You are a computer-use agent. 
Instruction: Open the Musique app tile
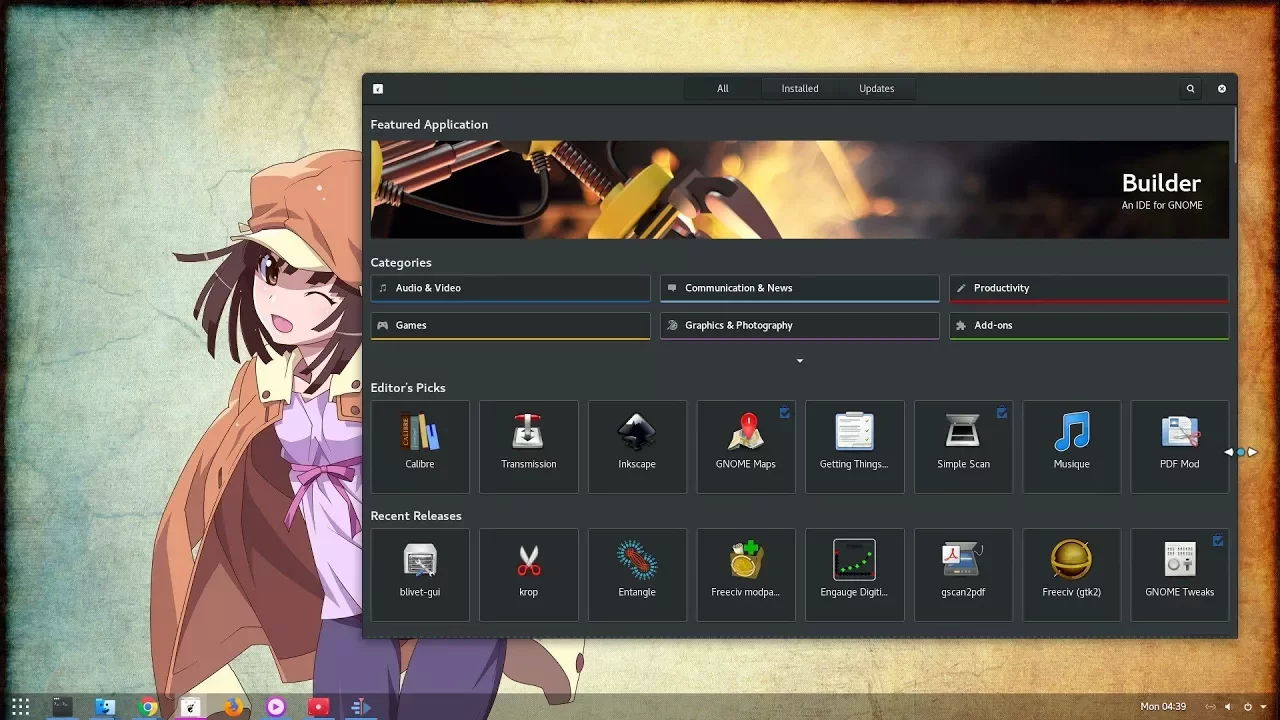click(1072, 447)
